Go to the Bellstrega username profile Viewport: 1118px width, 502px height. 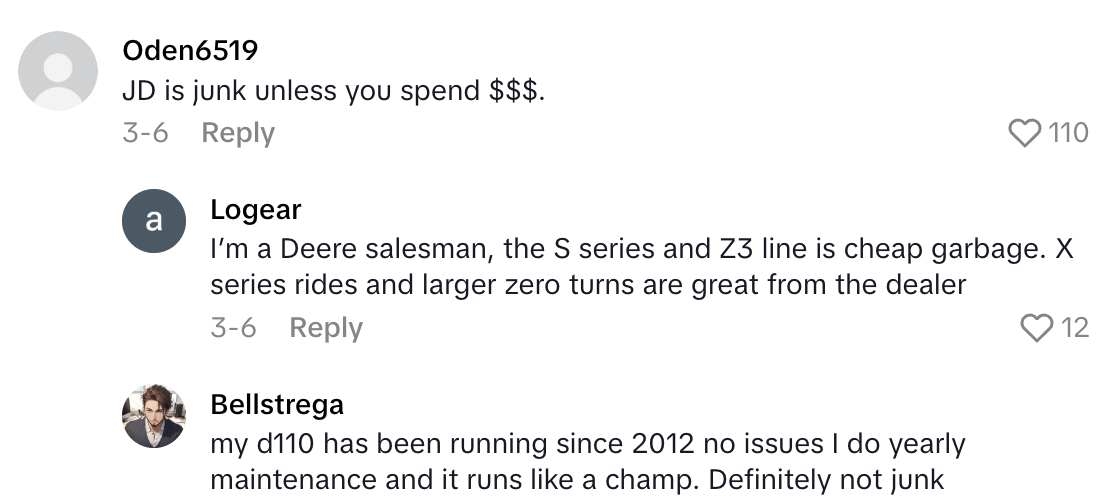[x=277, y=404]
